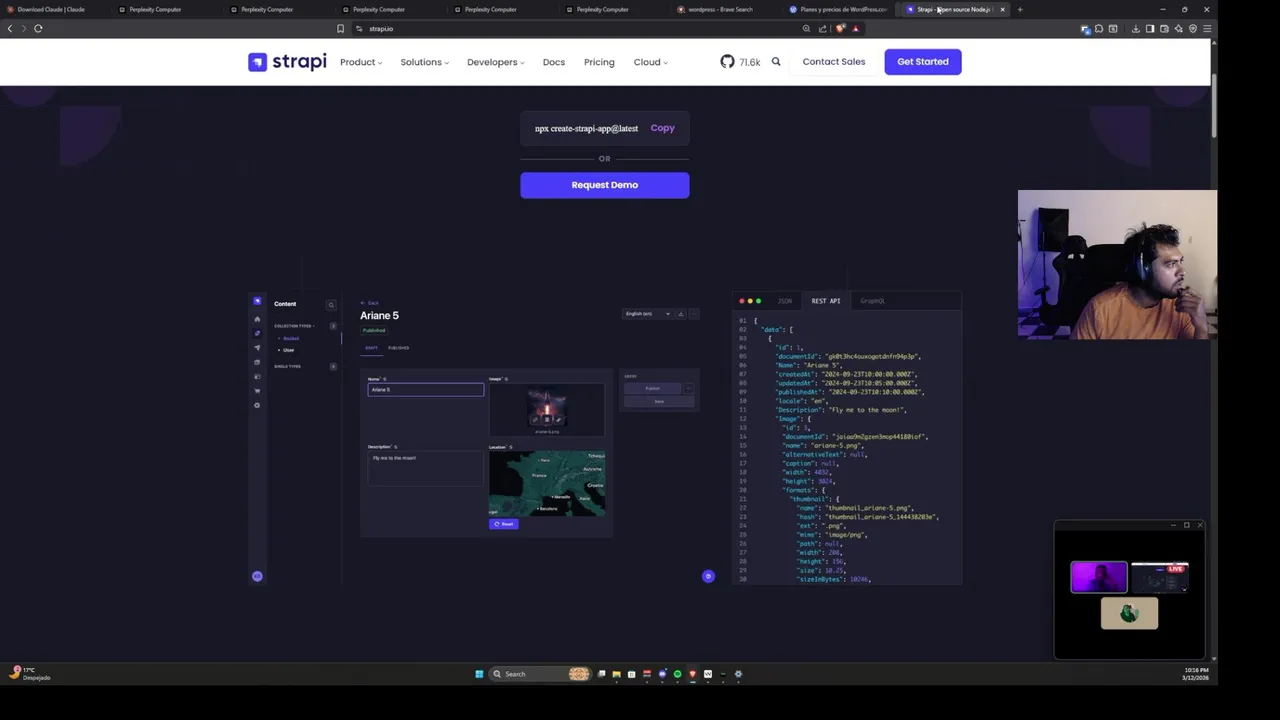Screen dimensions: 1280x720
Task: Switch to the Planes y precios de WordPress tab
Action: (x=838, y=9)
